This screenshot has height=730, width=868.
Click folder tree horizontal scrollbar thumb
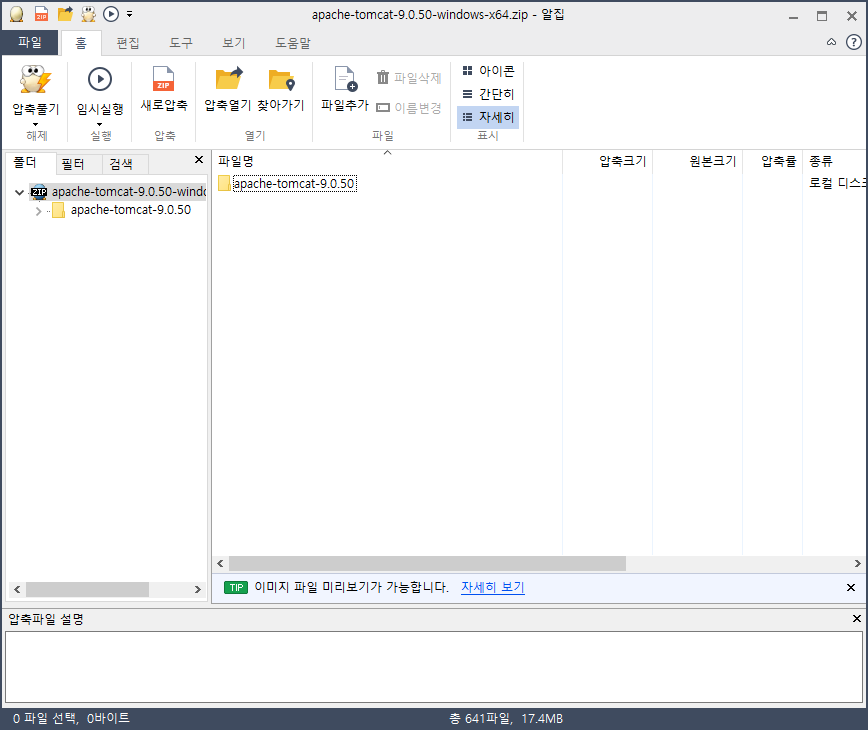(87, 589)
